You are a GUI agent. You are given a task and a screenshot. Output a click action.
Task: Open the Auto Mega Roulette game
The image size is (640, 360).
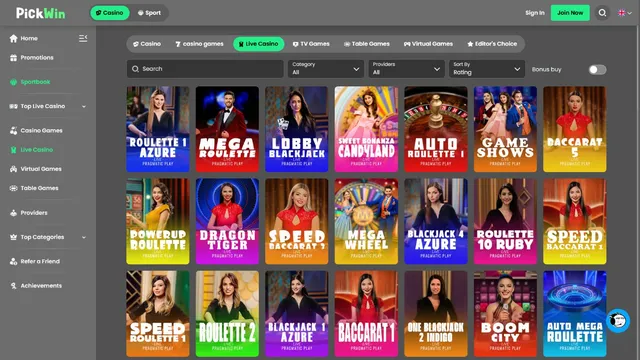pos(575,313)
